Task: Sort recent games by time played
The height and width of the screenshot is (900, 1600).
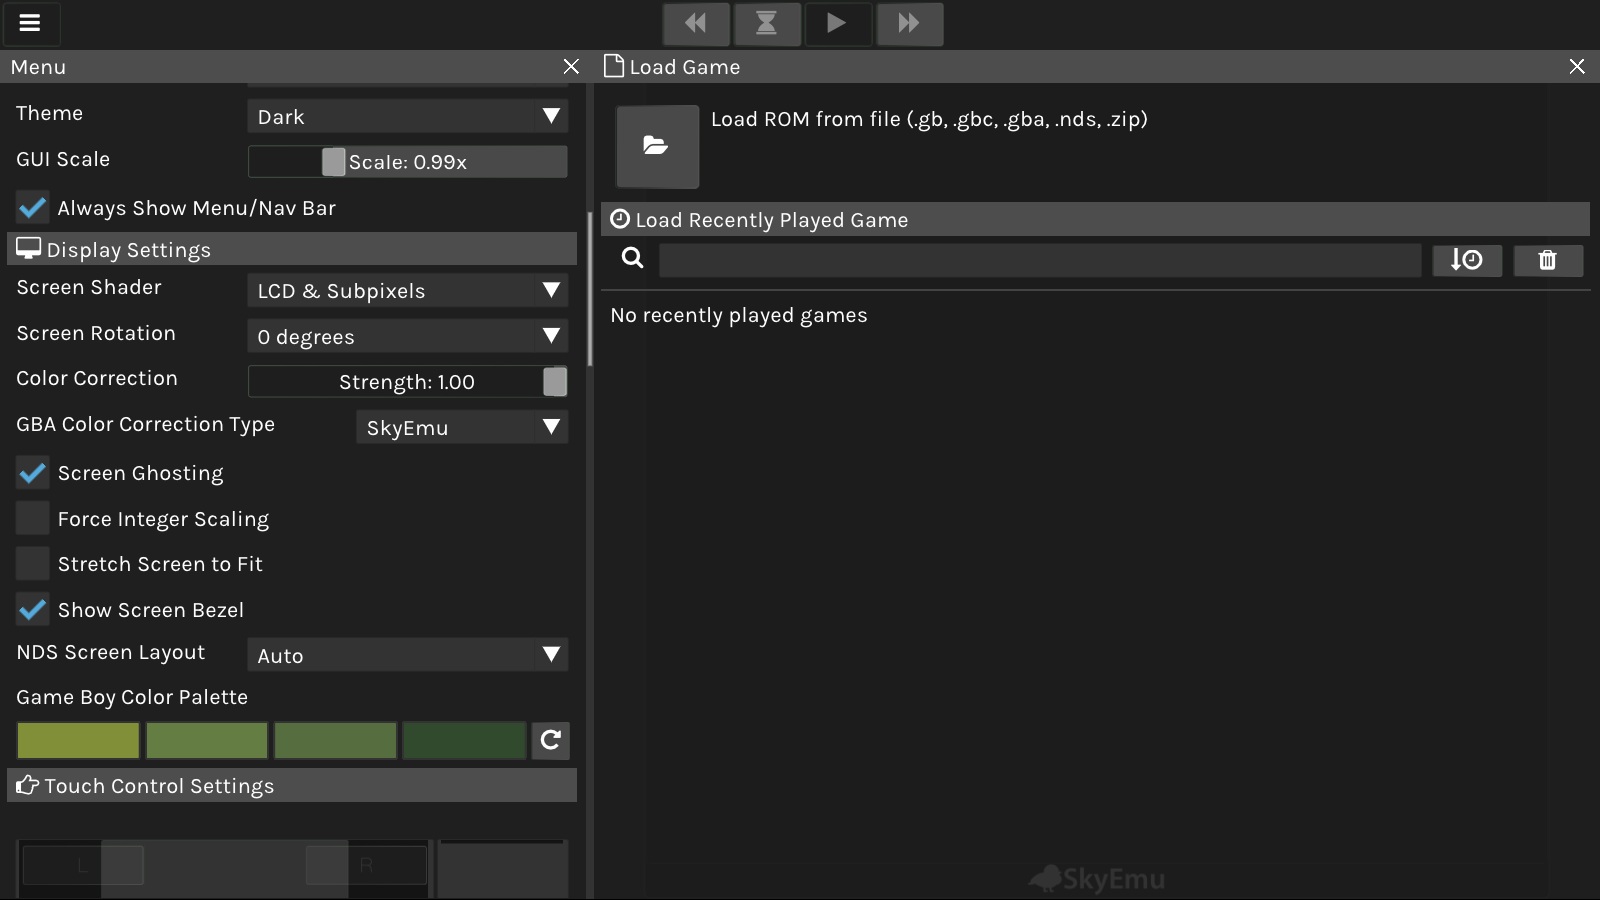Action: [1467, 260]
